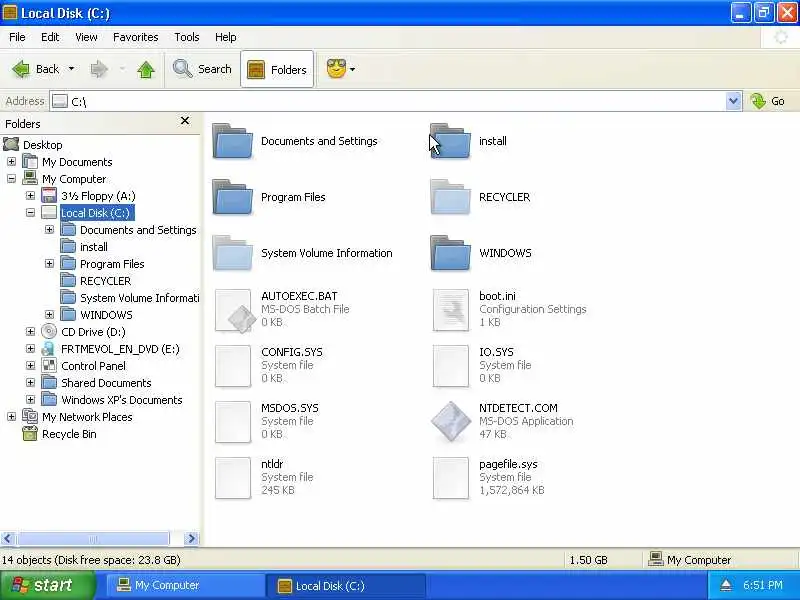This screenshot has height=600, width=800.
Task: Open the Tools menu
Action: point(187,37)
